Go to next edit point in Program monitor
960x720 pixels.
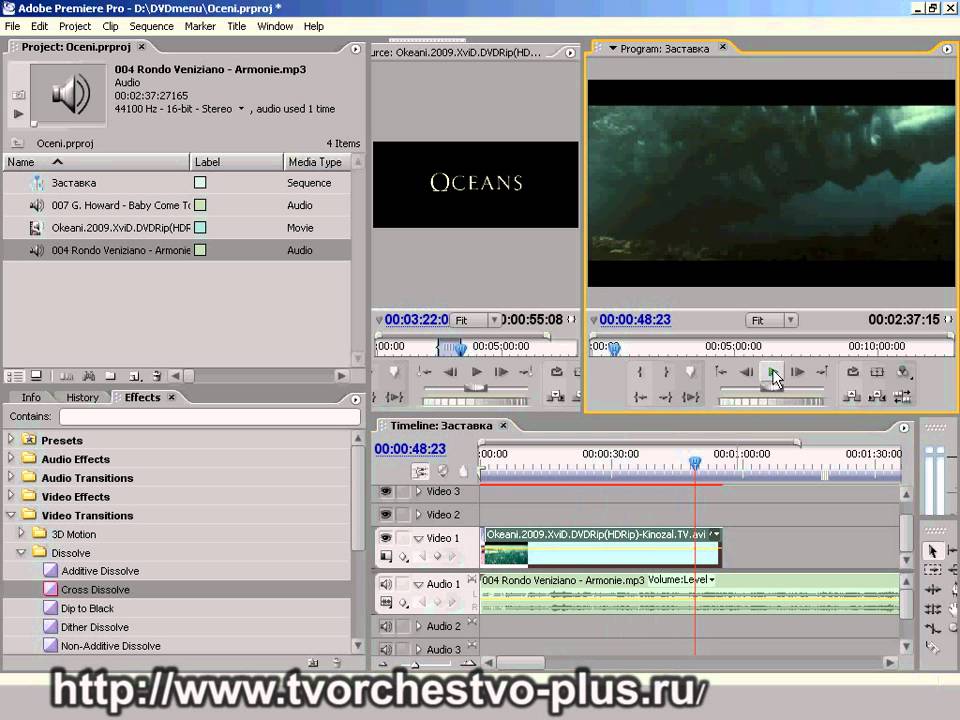point(822,372)
